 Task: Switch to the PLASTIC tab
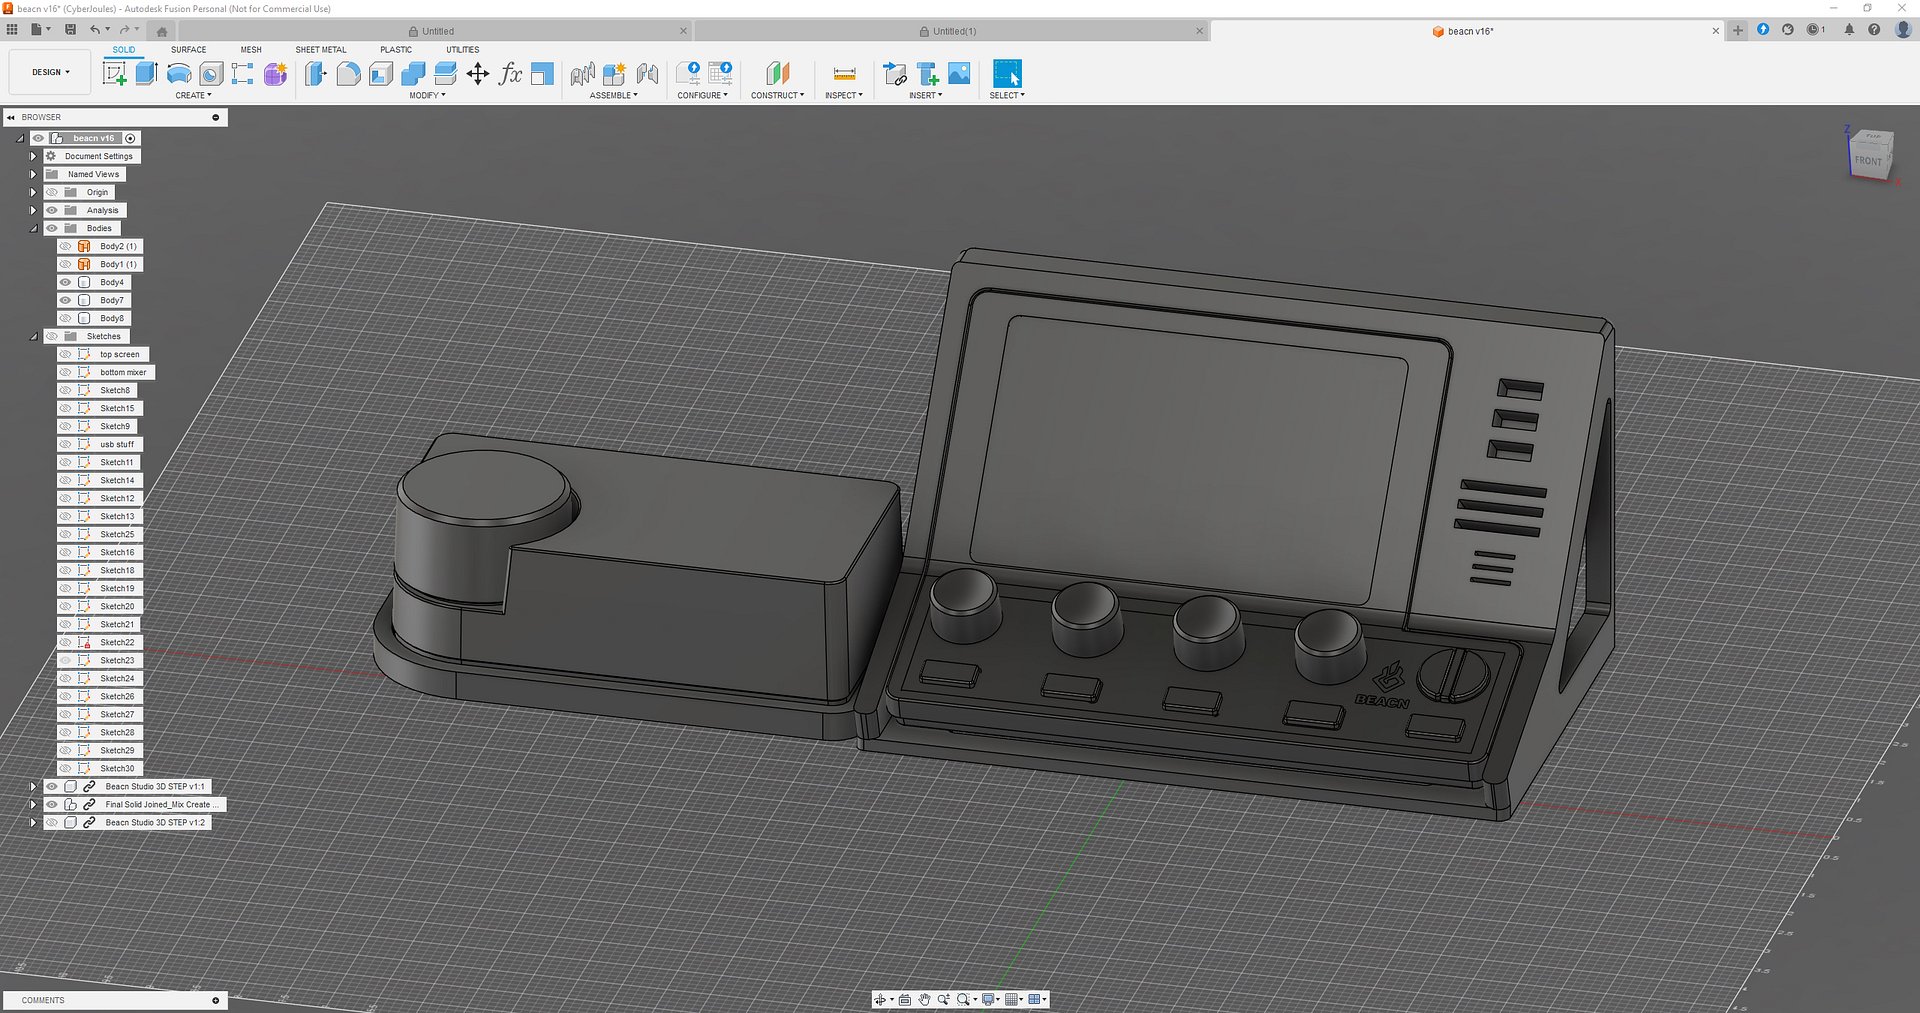396,49
